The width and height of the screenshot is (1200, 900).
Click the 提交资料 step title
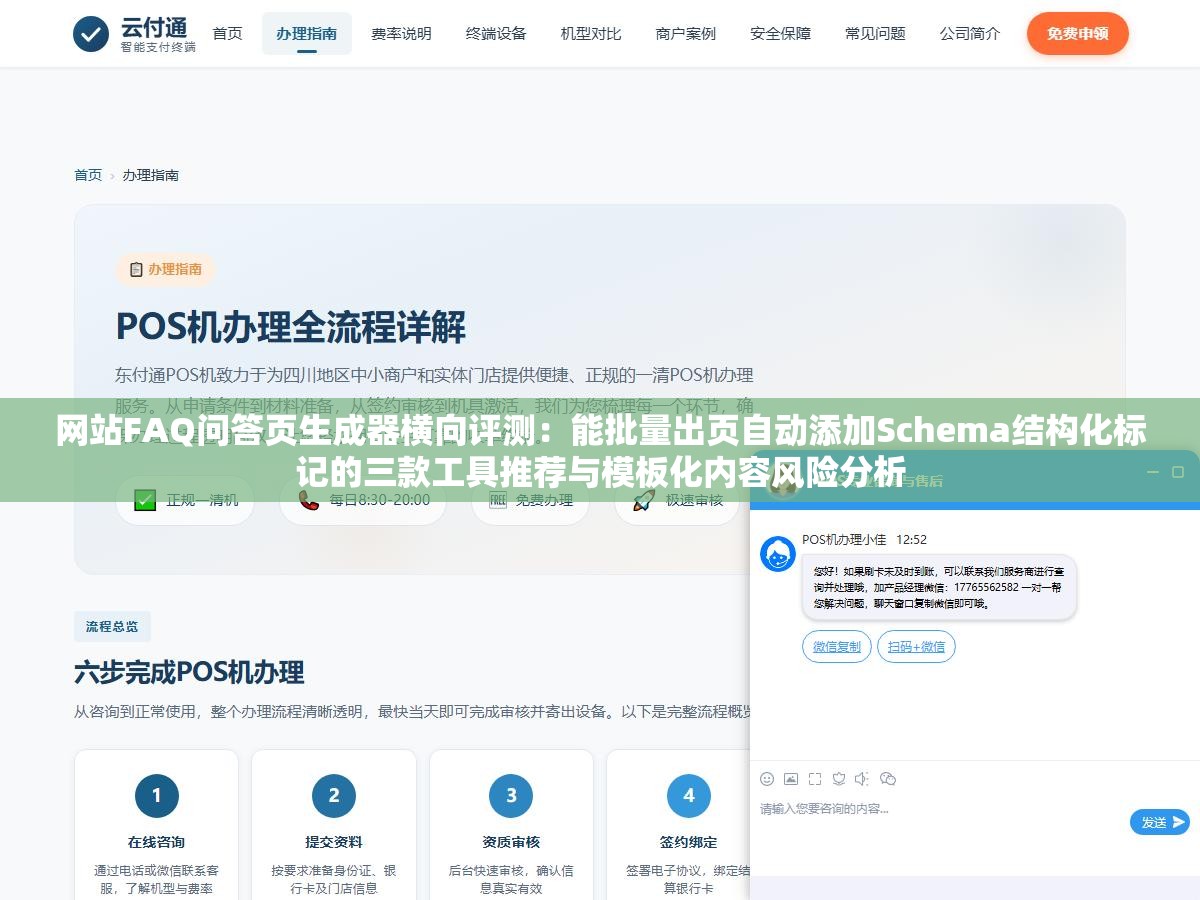click(334, 842)
